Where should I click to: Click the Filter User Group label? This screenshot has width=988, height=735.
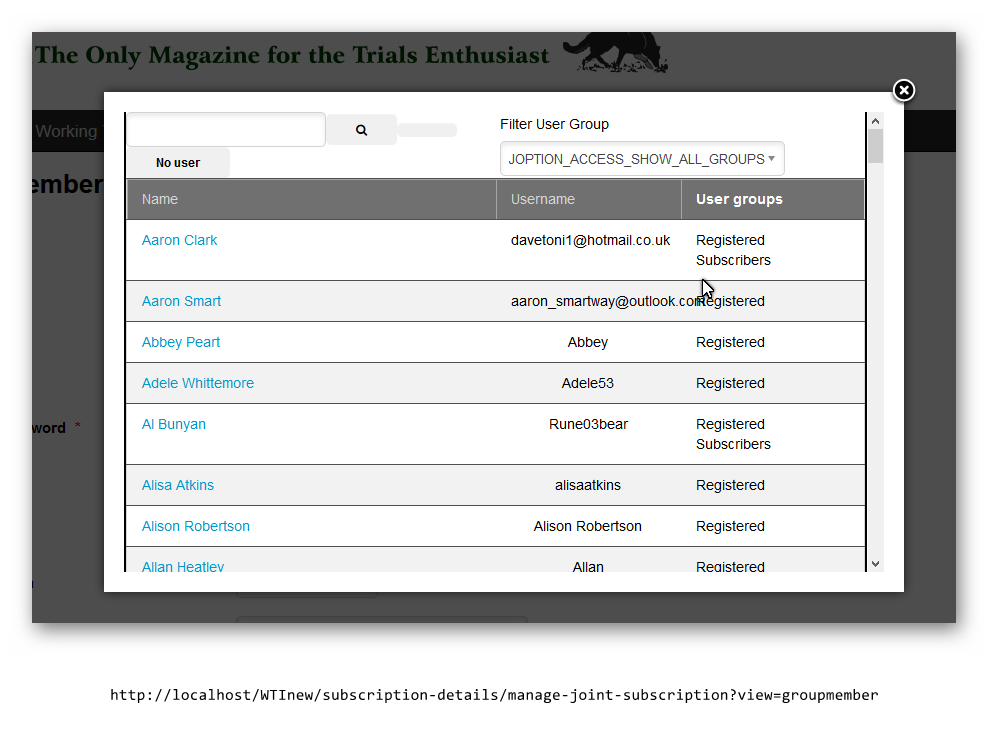[x=554, y=124]
